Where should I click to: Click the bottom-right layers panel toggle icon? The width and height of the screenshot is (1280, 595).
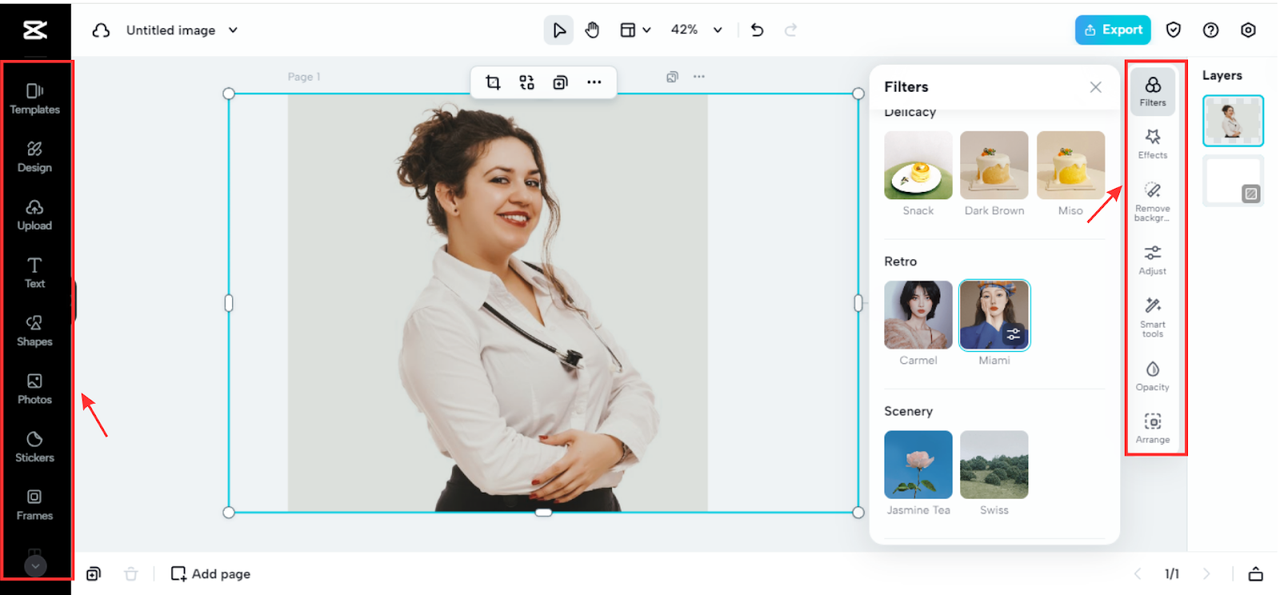tap(1256, 574)
